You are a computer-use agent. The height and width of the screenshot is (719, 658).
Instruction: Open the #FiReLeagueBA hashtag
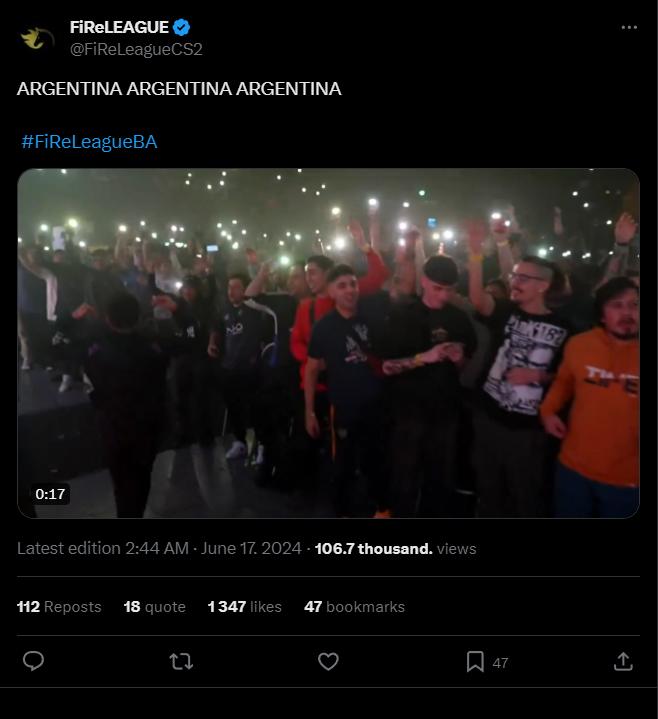click(x=89, y=142)
